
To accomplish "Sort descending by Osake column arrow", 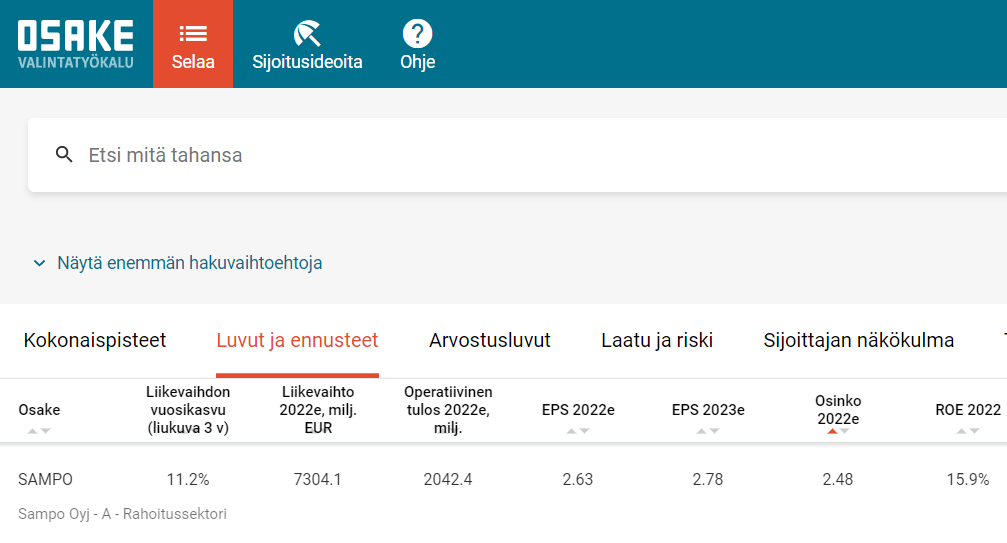I will 45,431.
